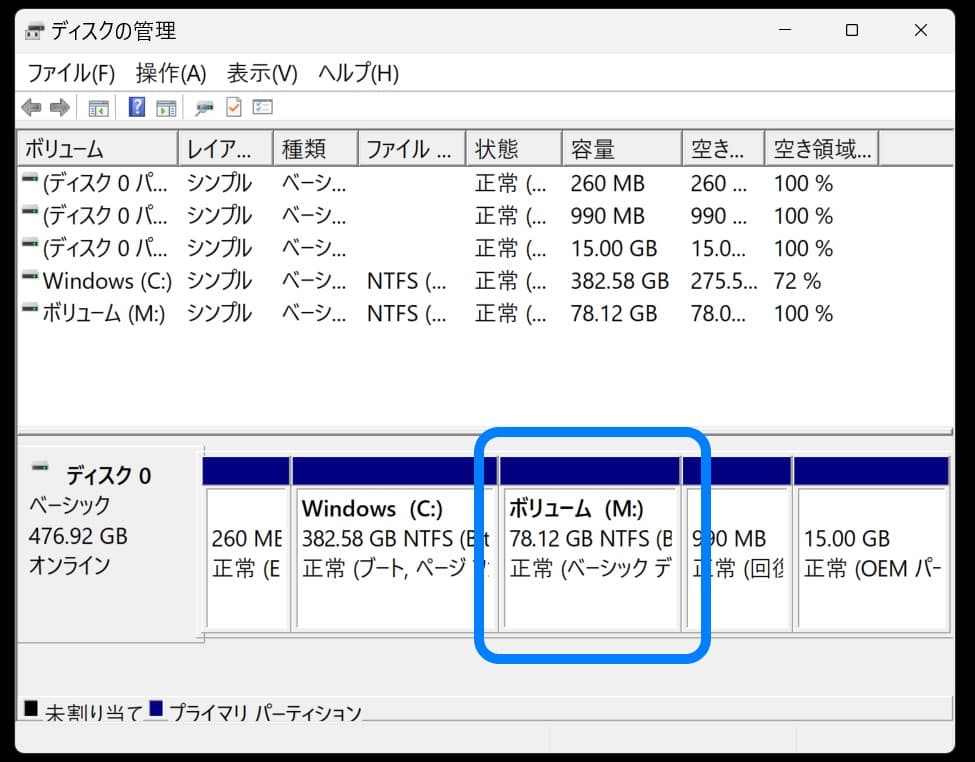The width and height of the screenshot is (975, 762).
Task: Toggle the console tree pane icon
Action: coord(98,108)
